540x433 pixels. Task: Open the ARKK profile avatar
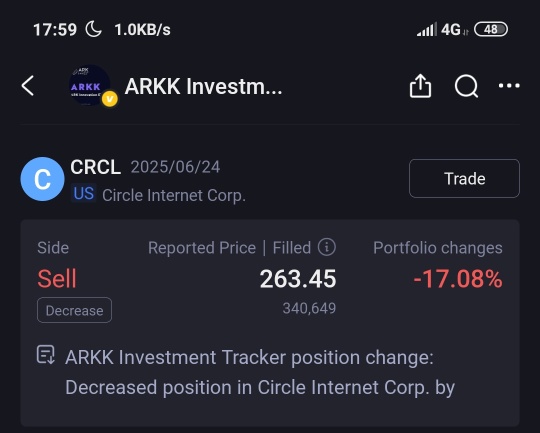coord(90,85)
